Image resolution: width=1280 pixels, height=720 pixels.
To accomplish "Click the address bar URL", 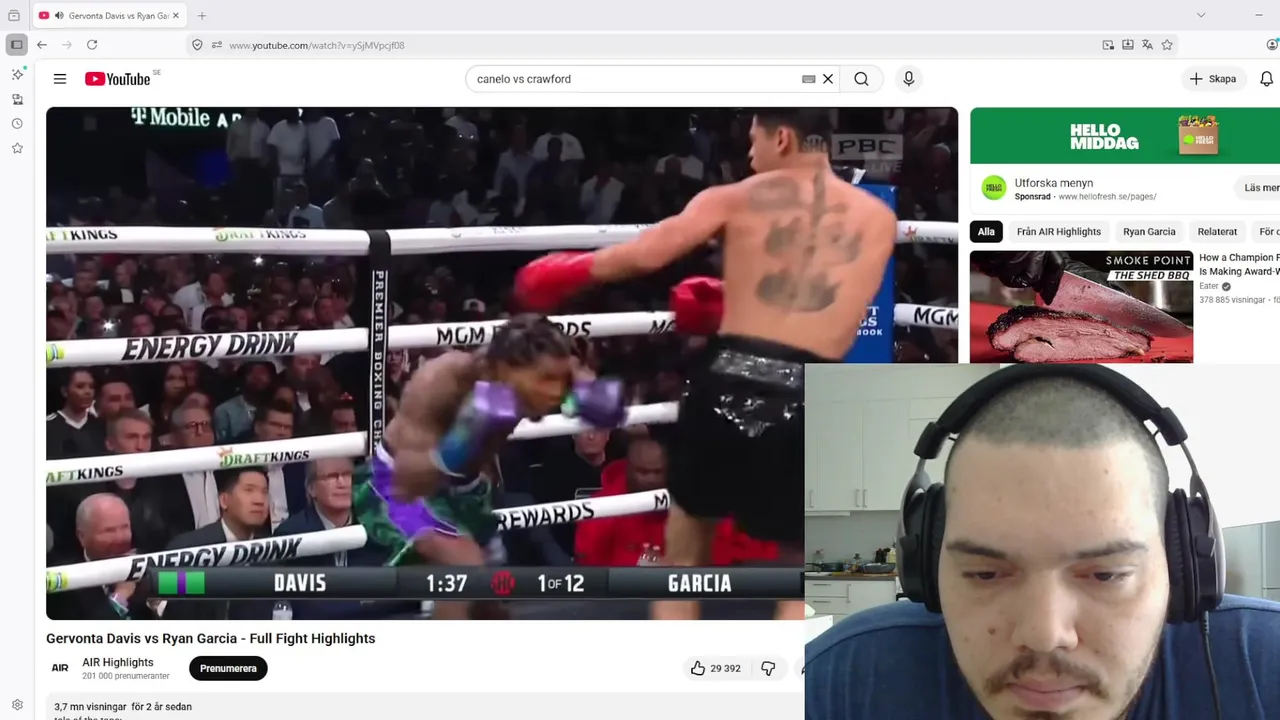I will [316, 45].
